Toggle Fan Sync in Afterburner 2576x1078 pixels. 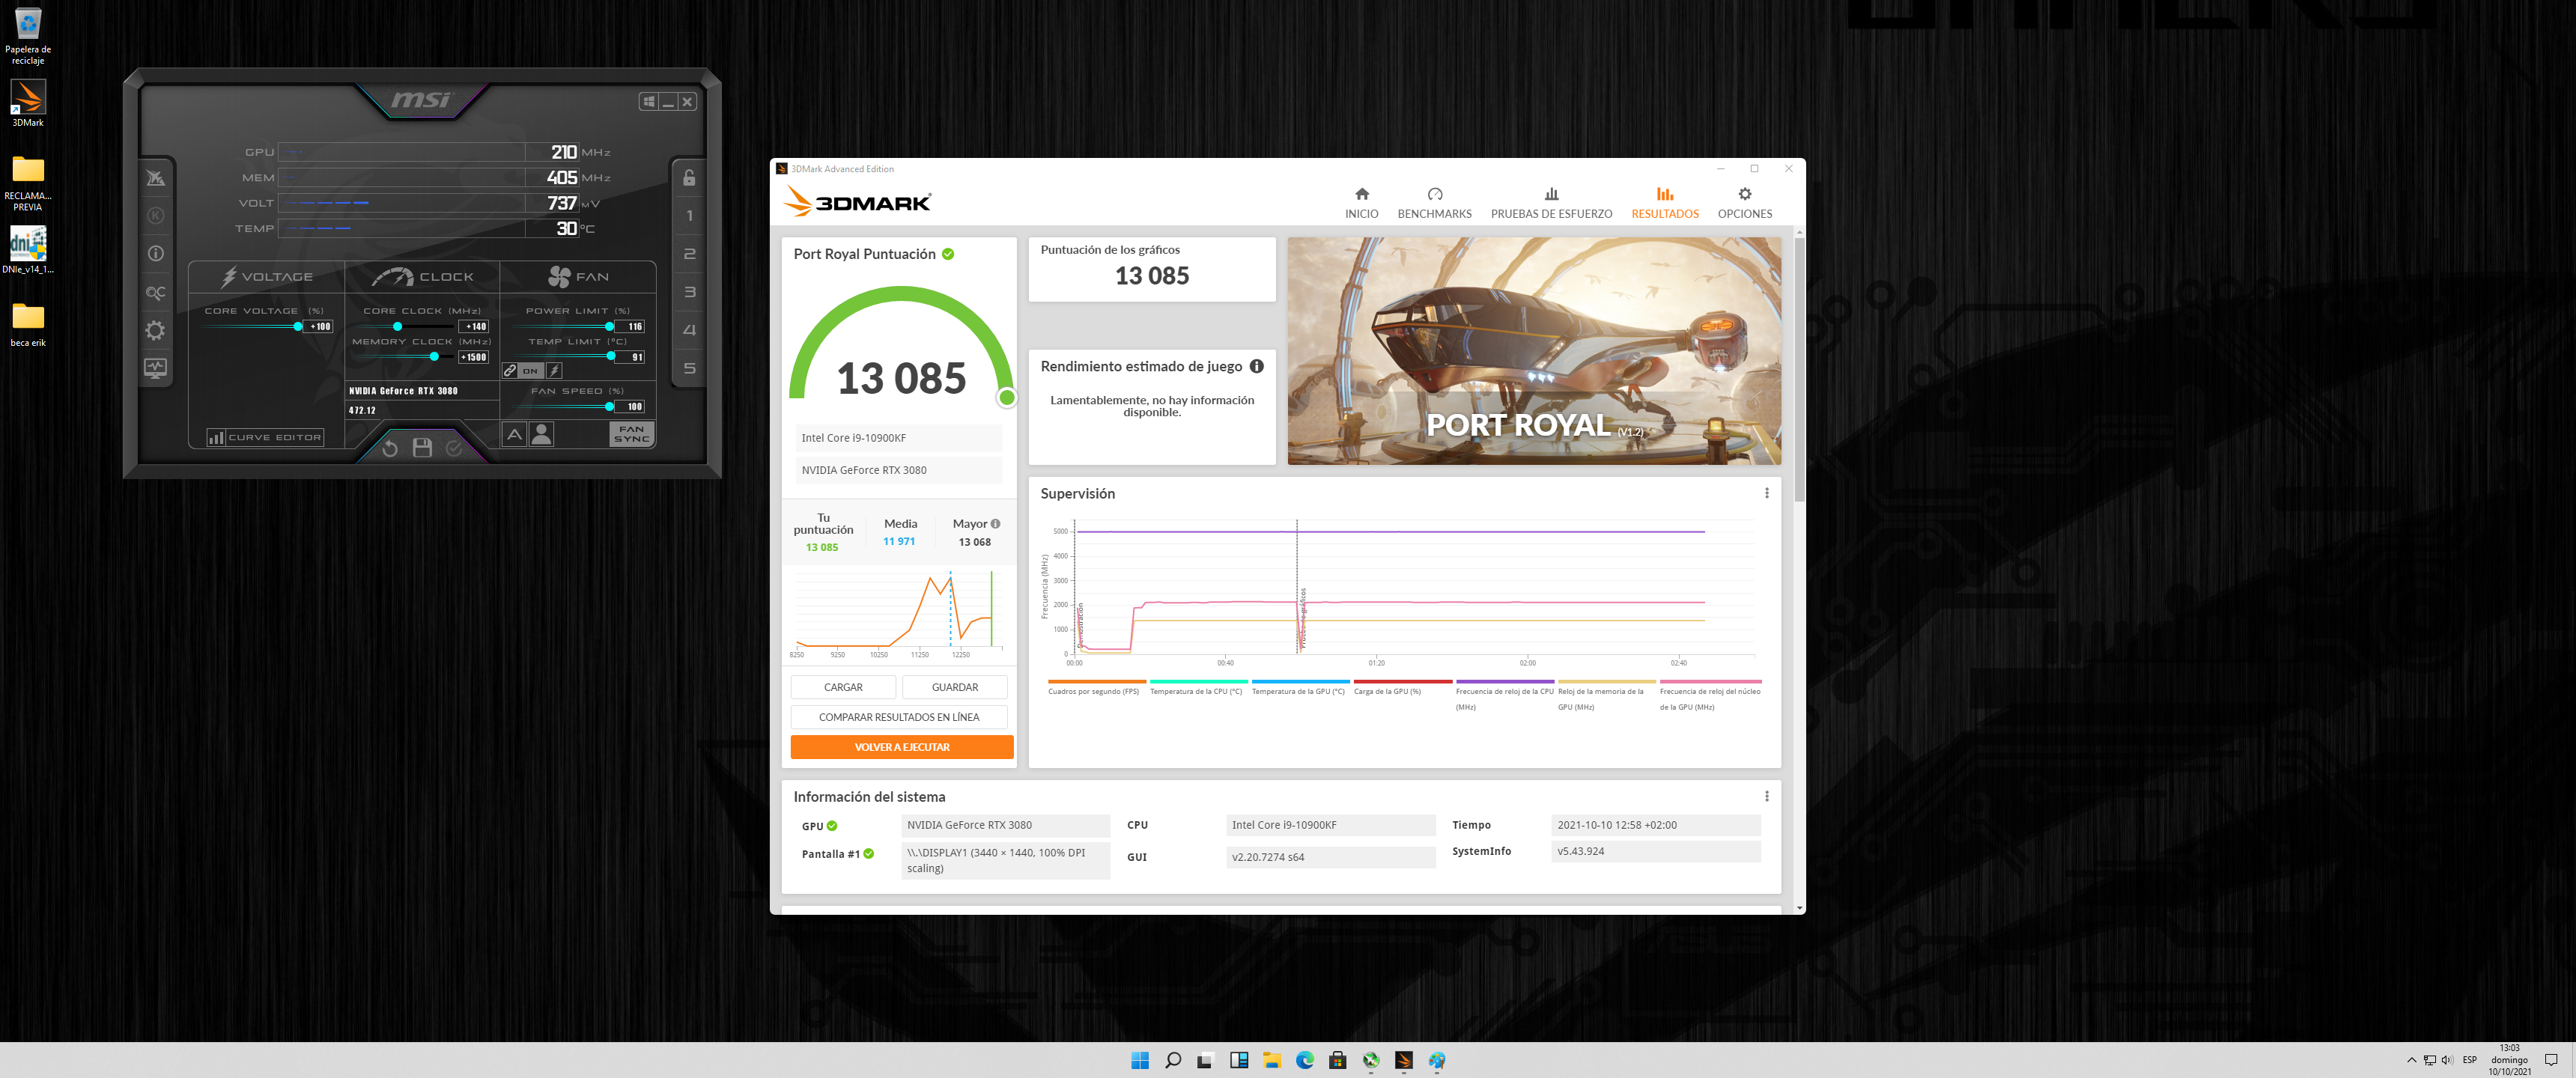[x=631, y=434]
